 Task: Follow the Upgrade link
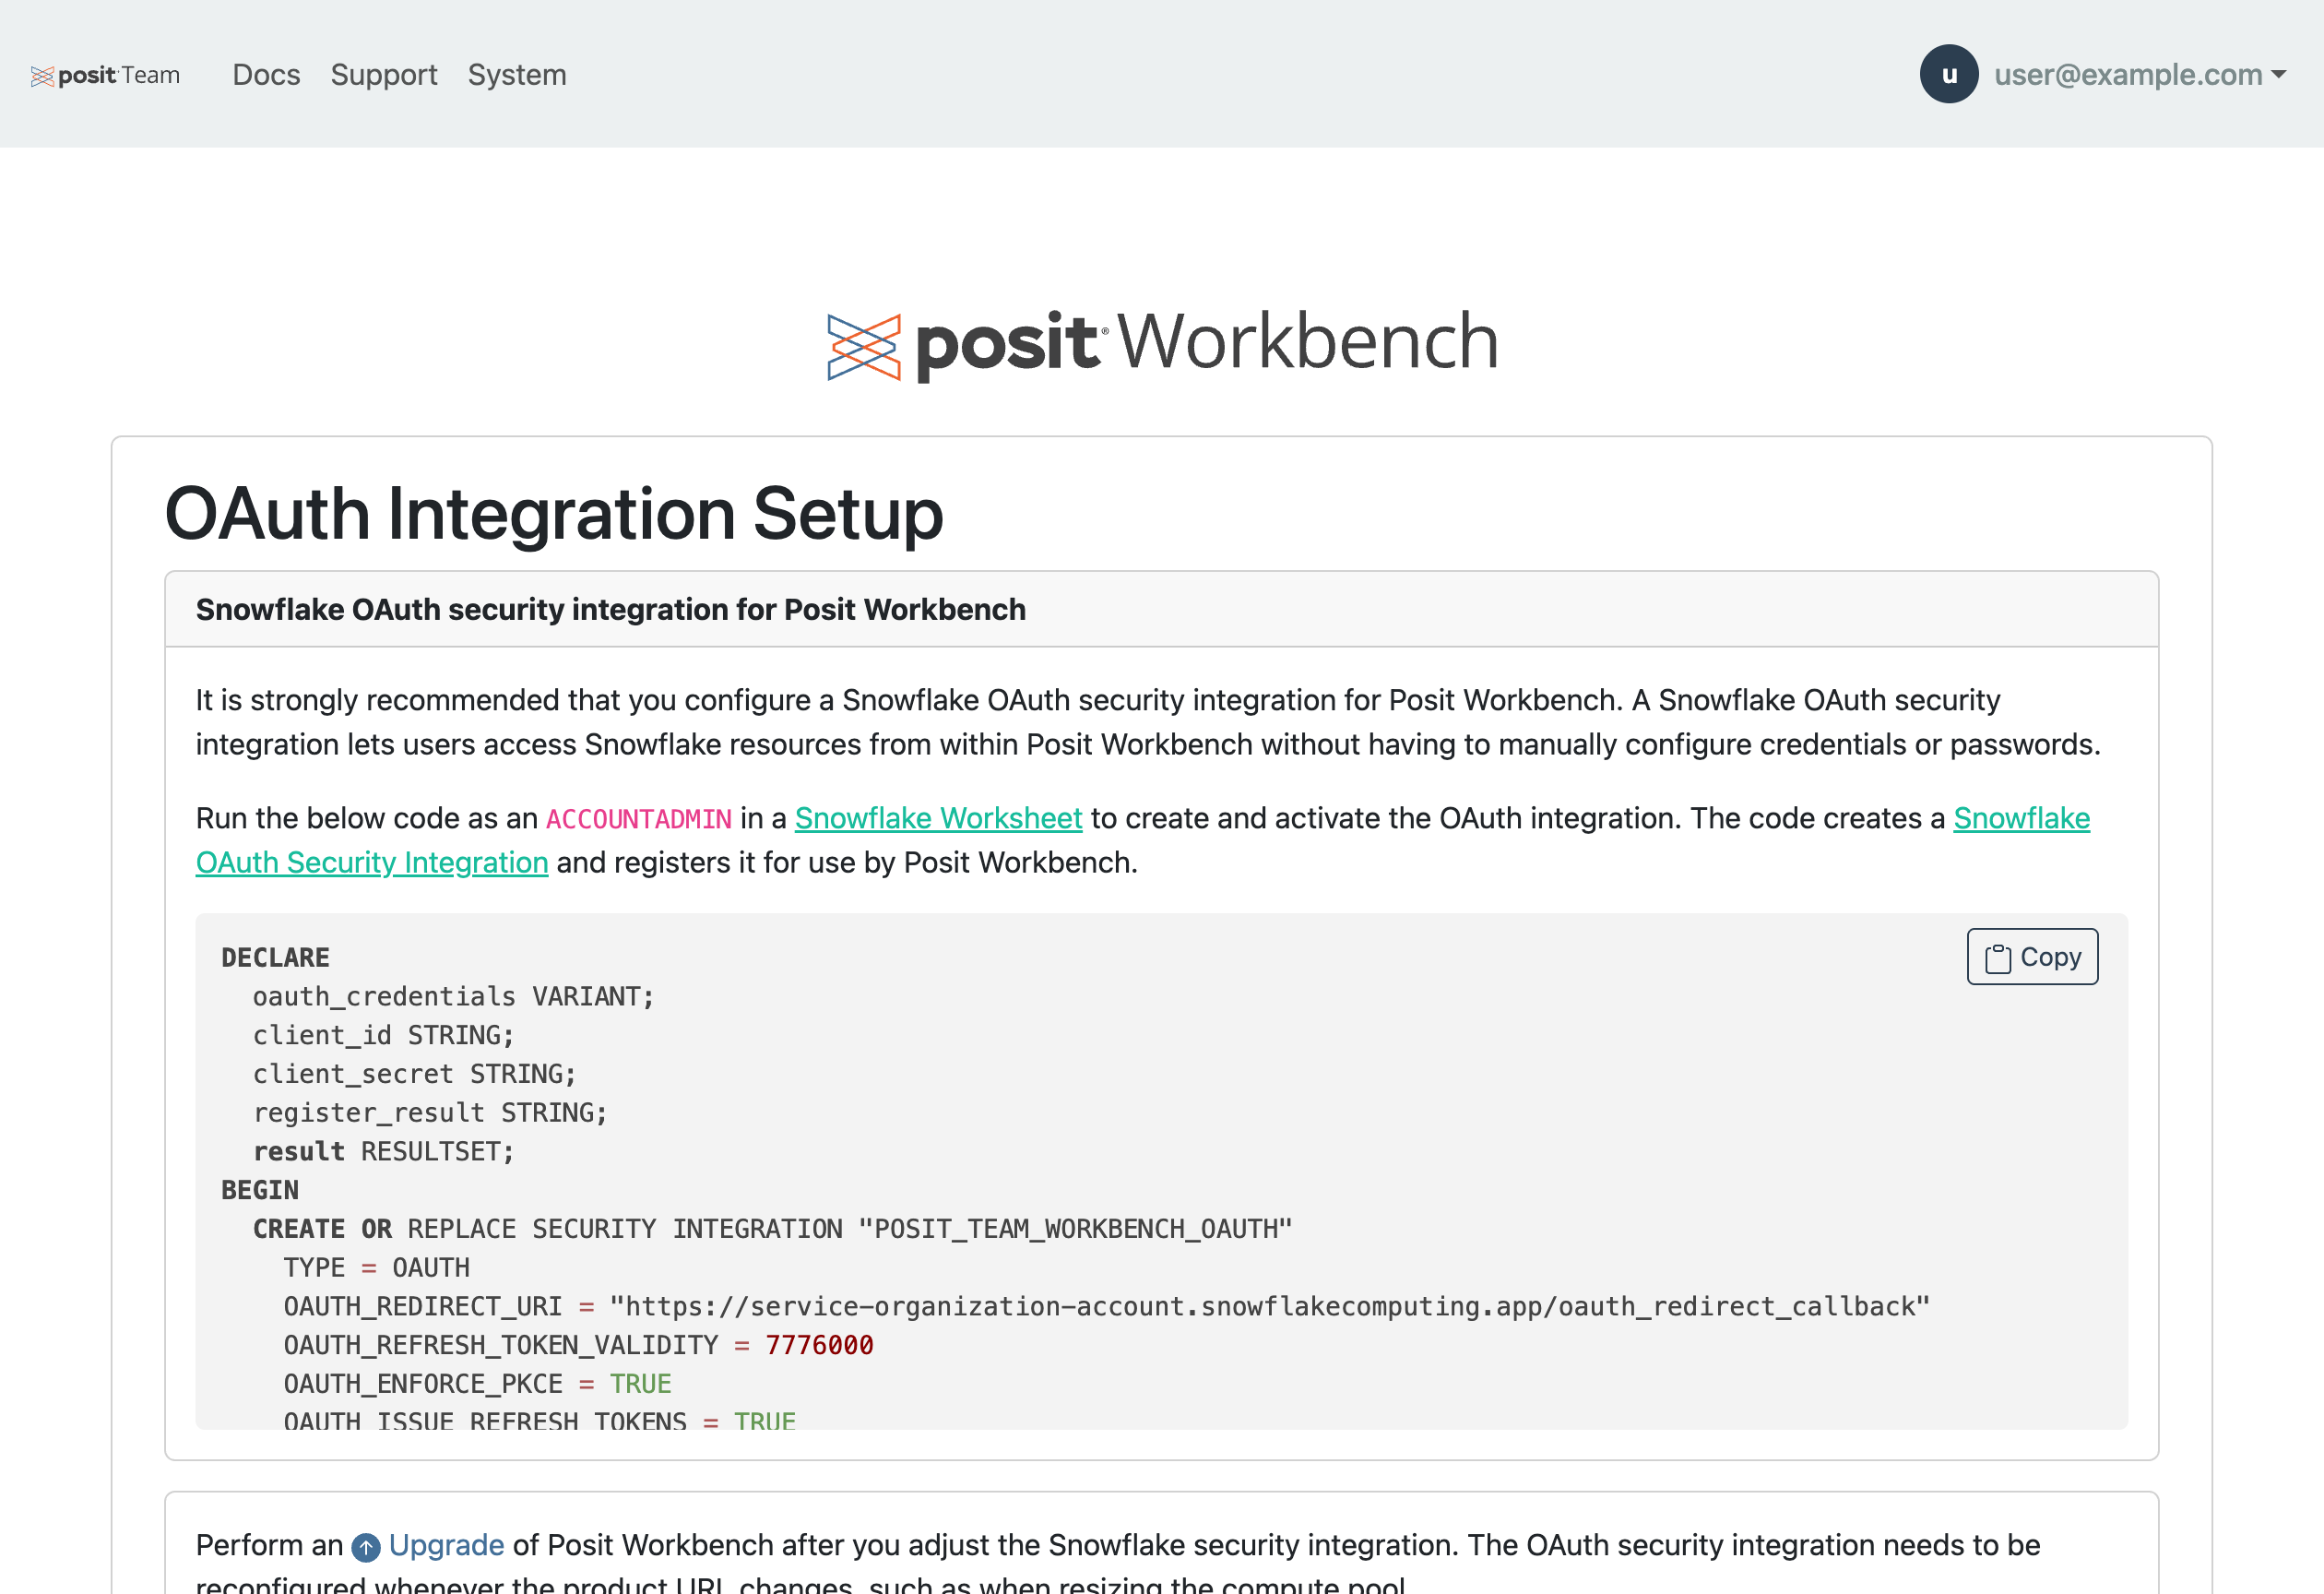(446, 1545)
